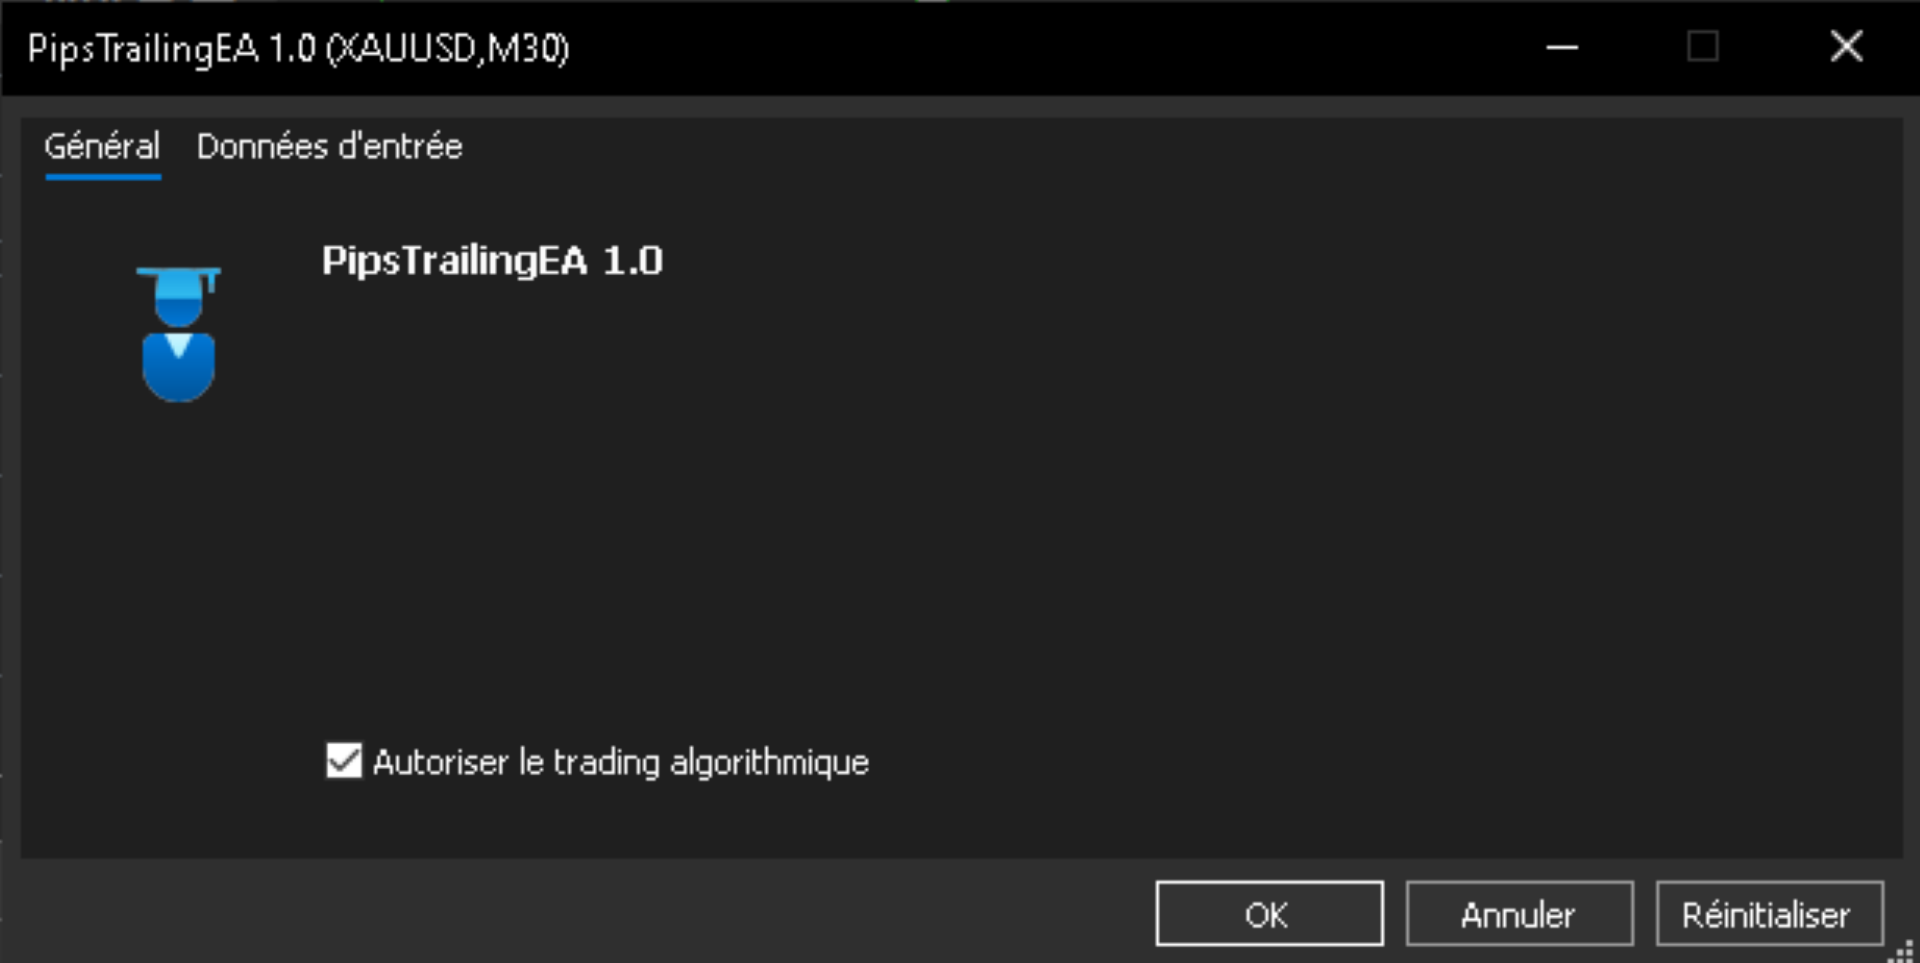Click the (XAUUSD,M30) symbol in the title
Screen dimensions: 1920x963
(x=448, y=49)
